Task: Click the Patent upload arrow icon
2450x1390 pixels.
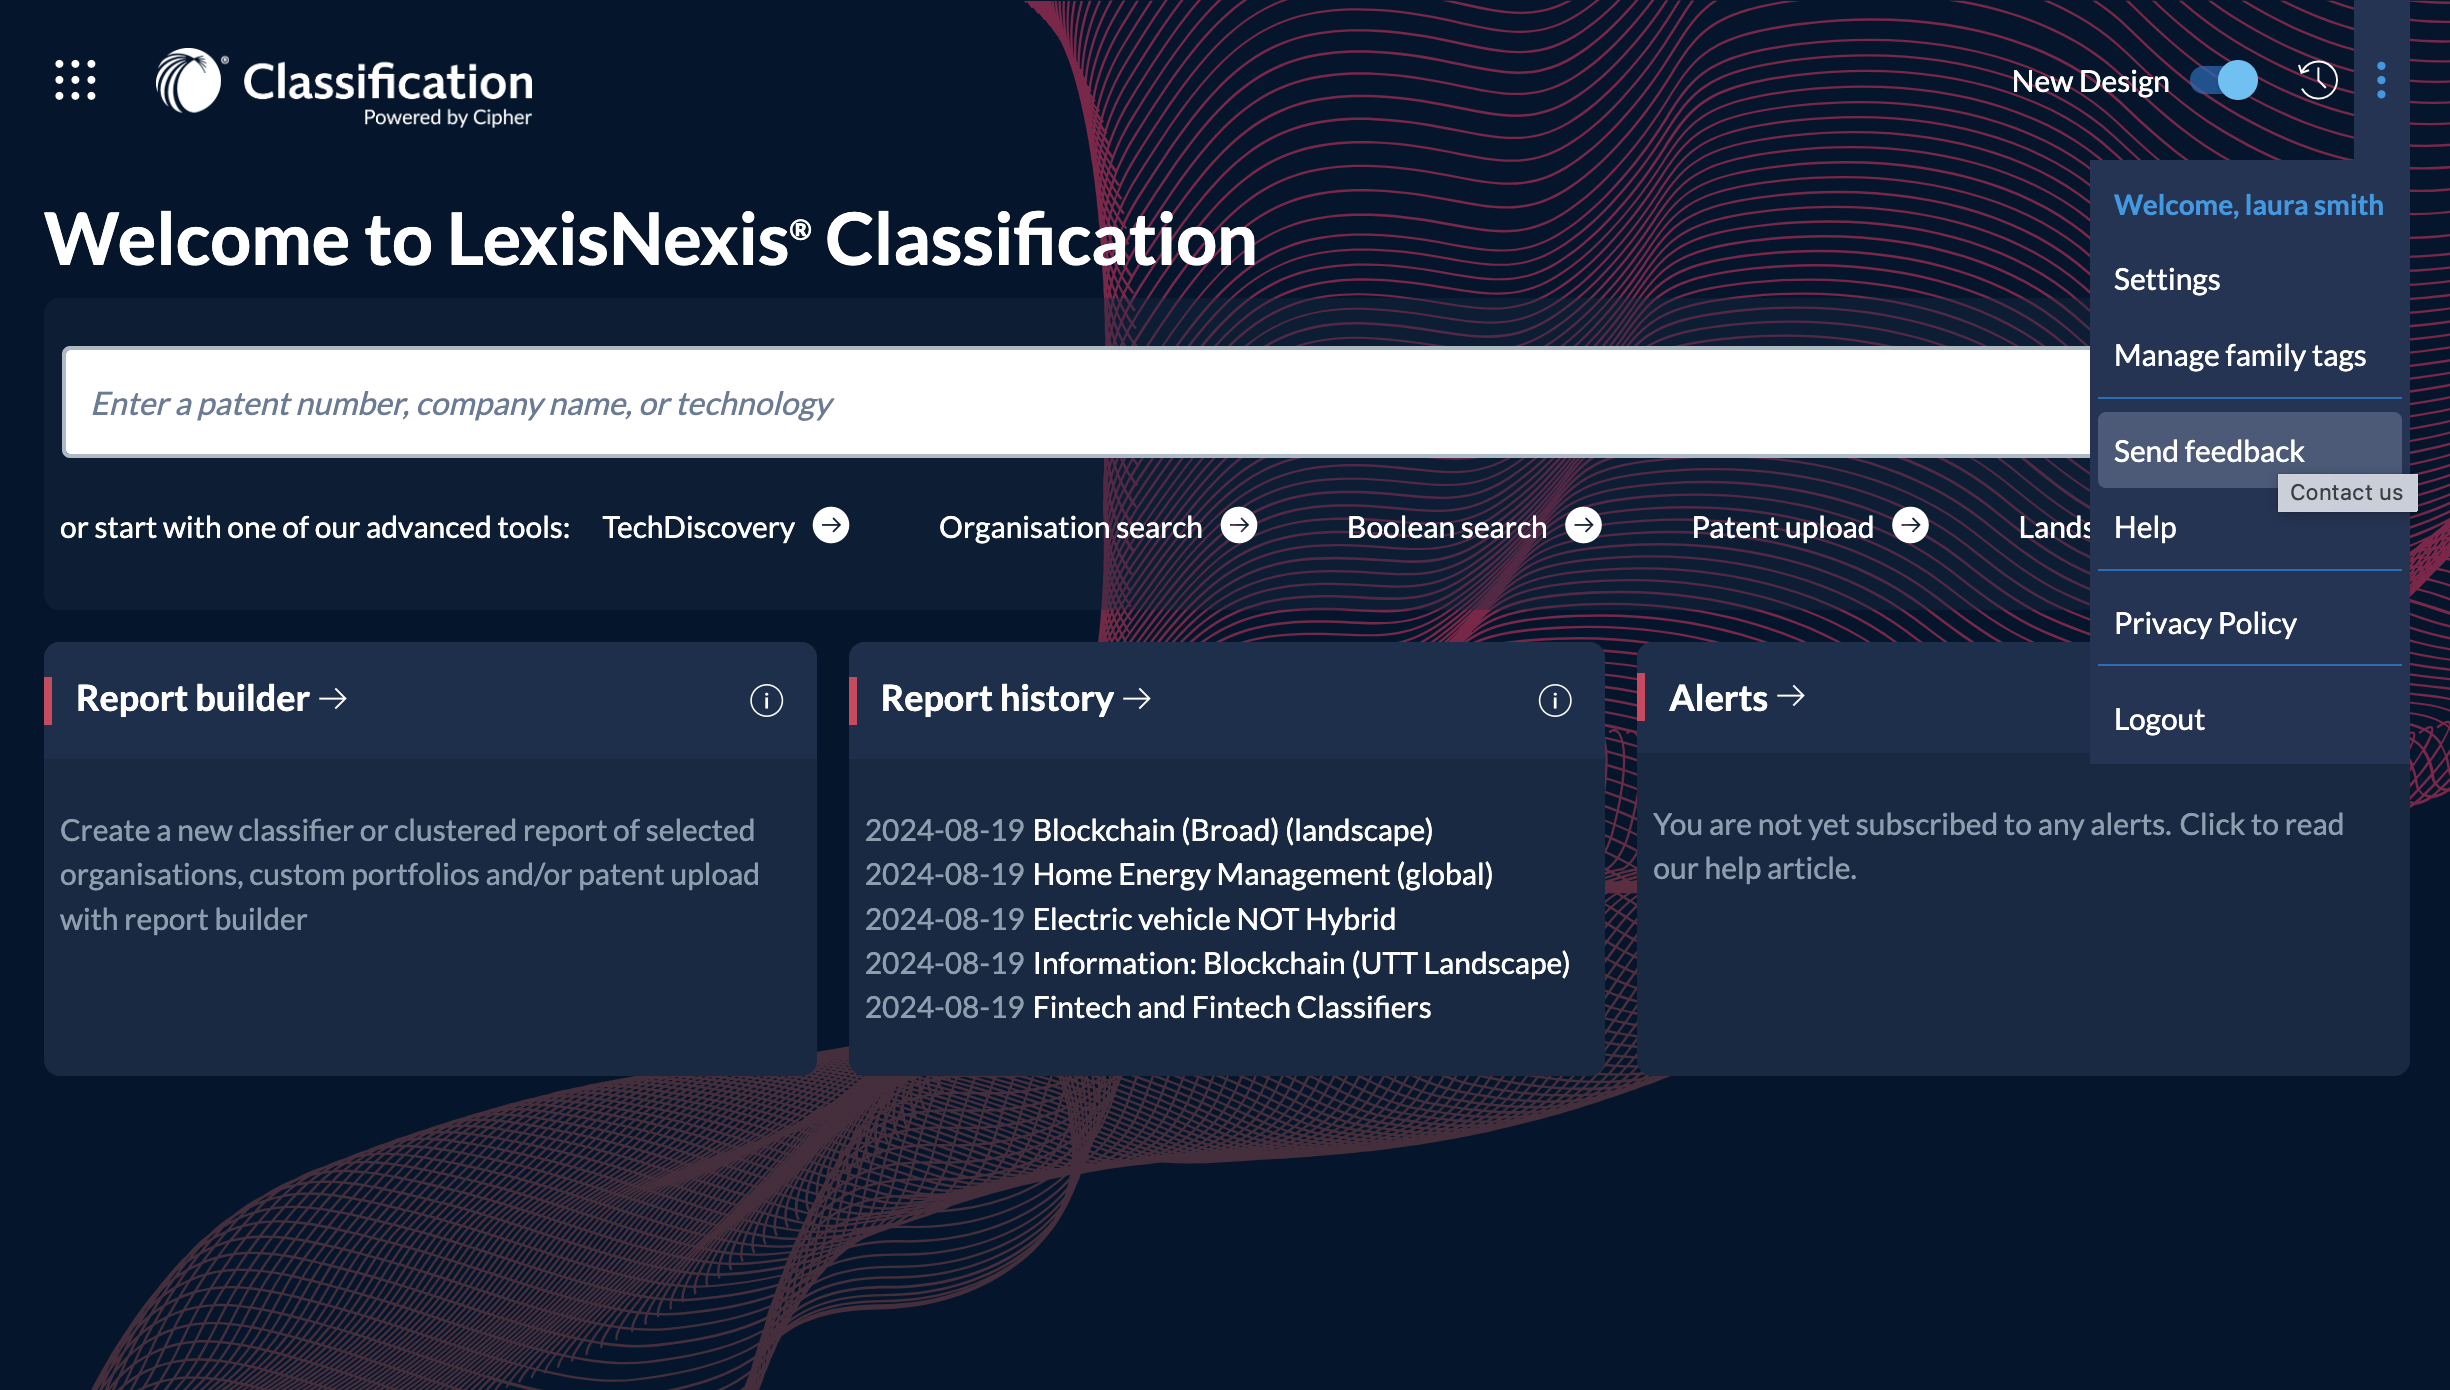Action: (x=1910, y=525)
